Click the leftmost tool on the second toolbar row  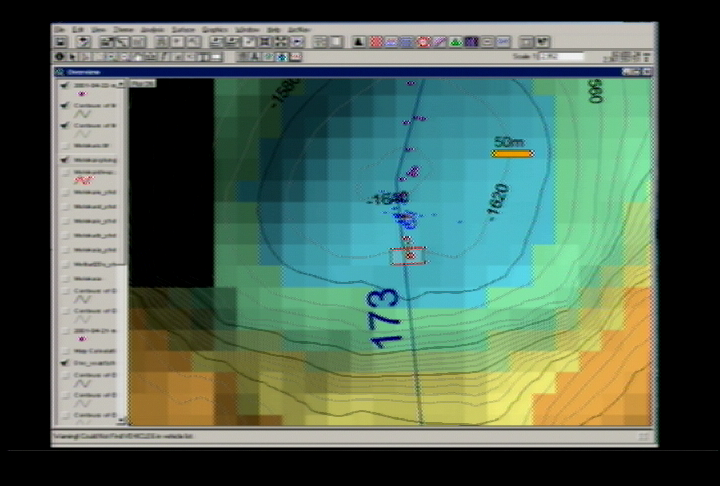pos(60,56)
